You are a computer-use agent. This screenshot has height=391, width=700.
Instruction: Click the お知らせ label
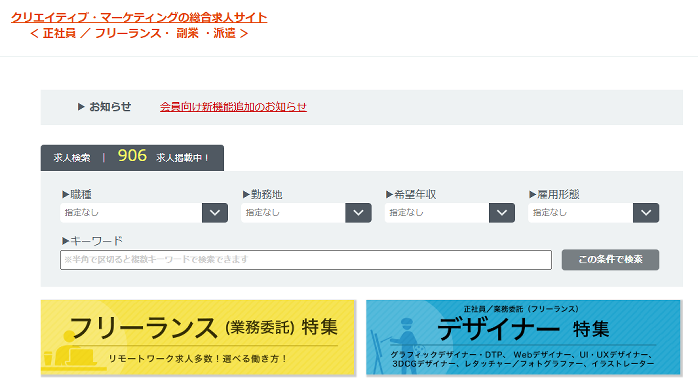pyautogui.click(x=110, y=107)
